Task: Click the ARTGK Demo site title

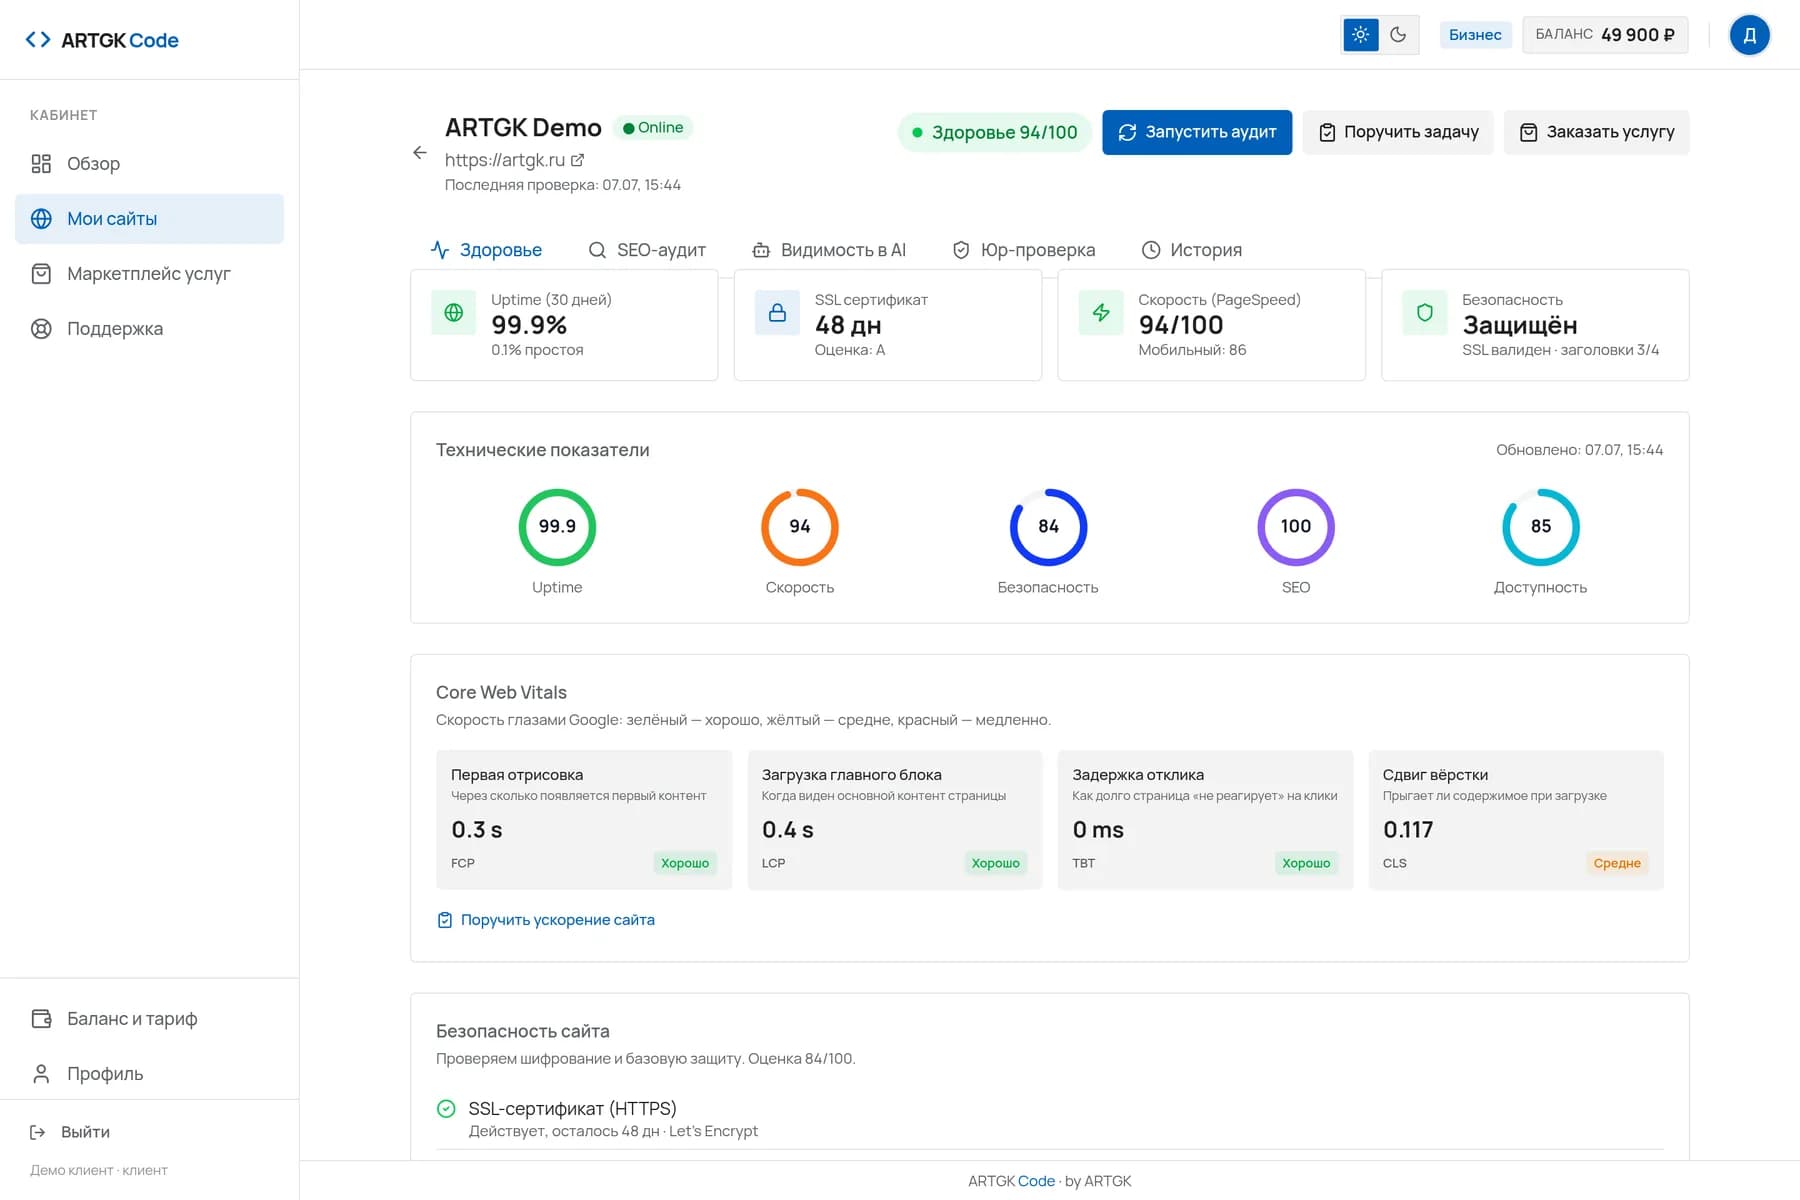Action: pyautogui.click(x=523, y=128)
